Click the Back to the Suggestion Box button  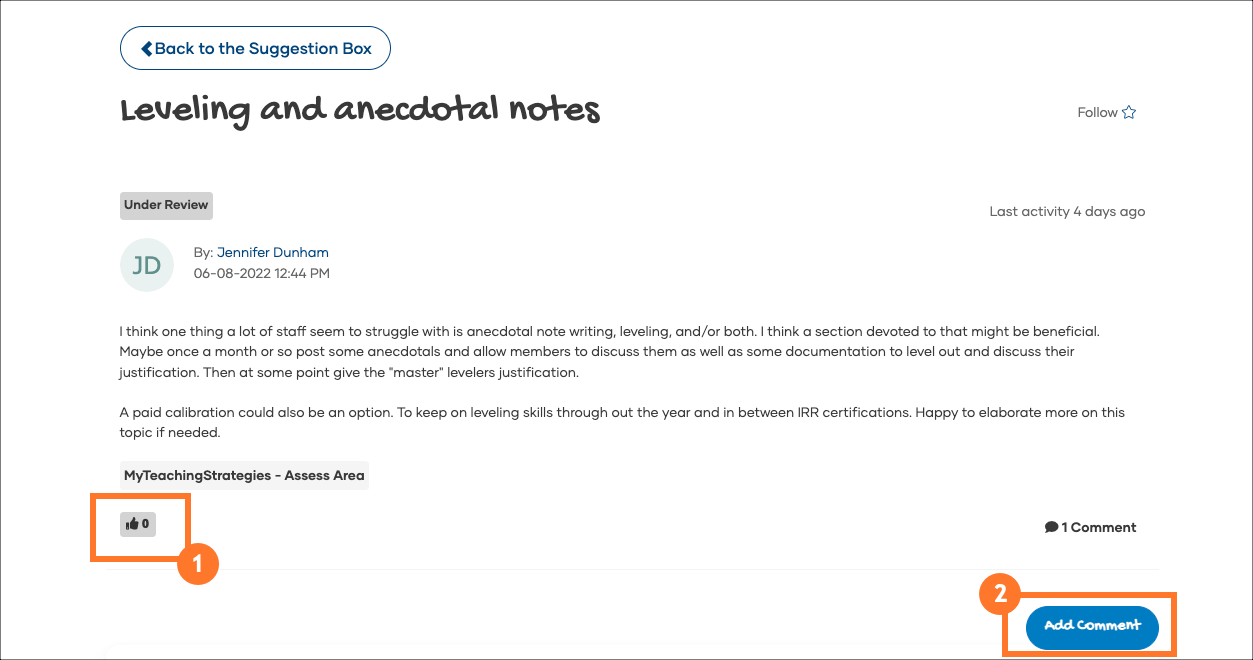pos(255,48)
